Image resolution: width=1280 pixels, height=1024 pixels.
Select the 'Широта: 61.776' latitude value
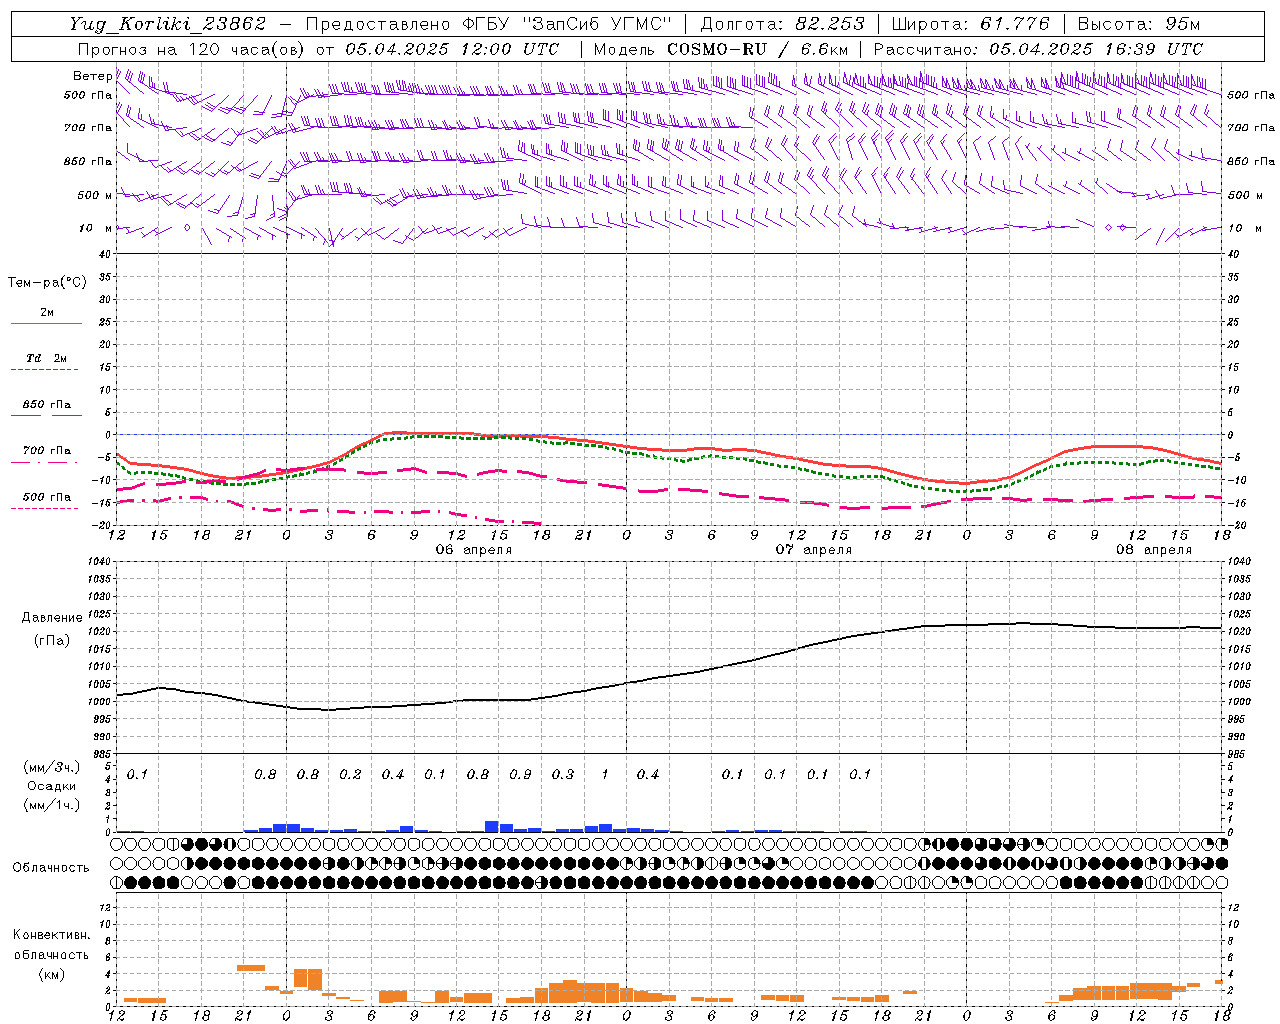coord(970,24)
